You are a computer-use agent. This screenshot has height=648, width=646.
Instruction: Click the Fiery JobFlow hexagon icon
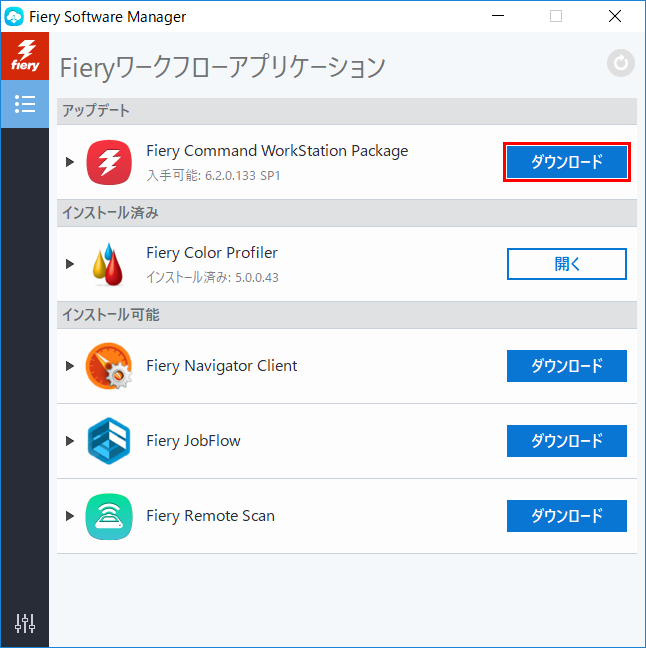[x=109, y=441]
